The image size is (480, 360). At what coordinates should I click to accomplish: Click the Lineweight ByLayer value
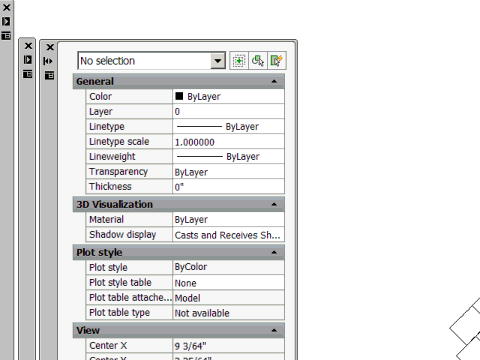point(228,157)
